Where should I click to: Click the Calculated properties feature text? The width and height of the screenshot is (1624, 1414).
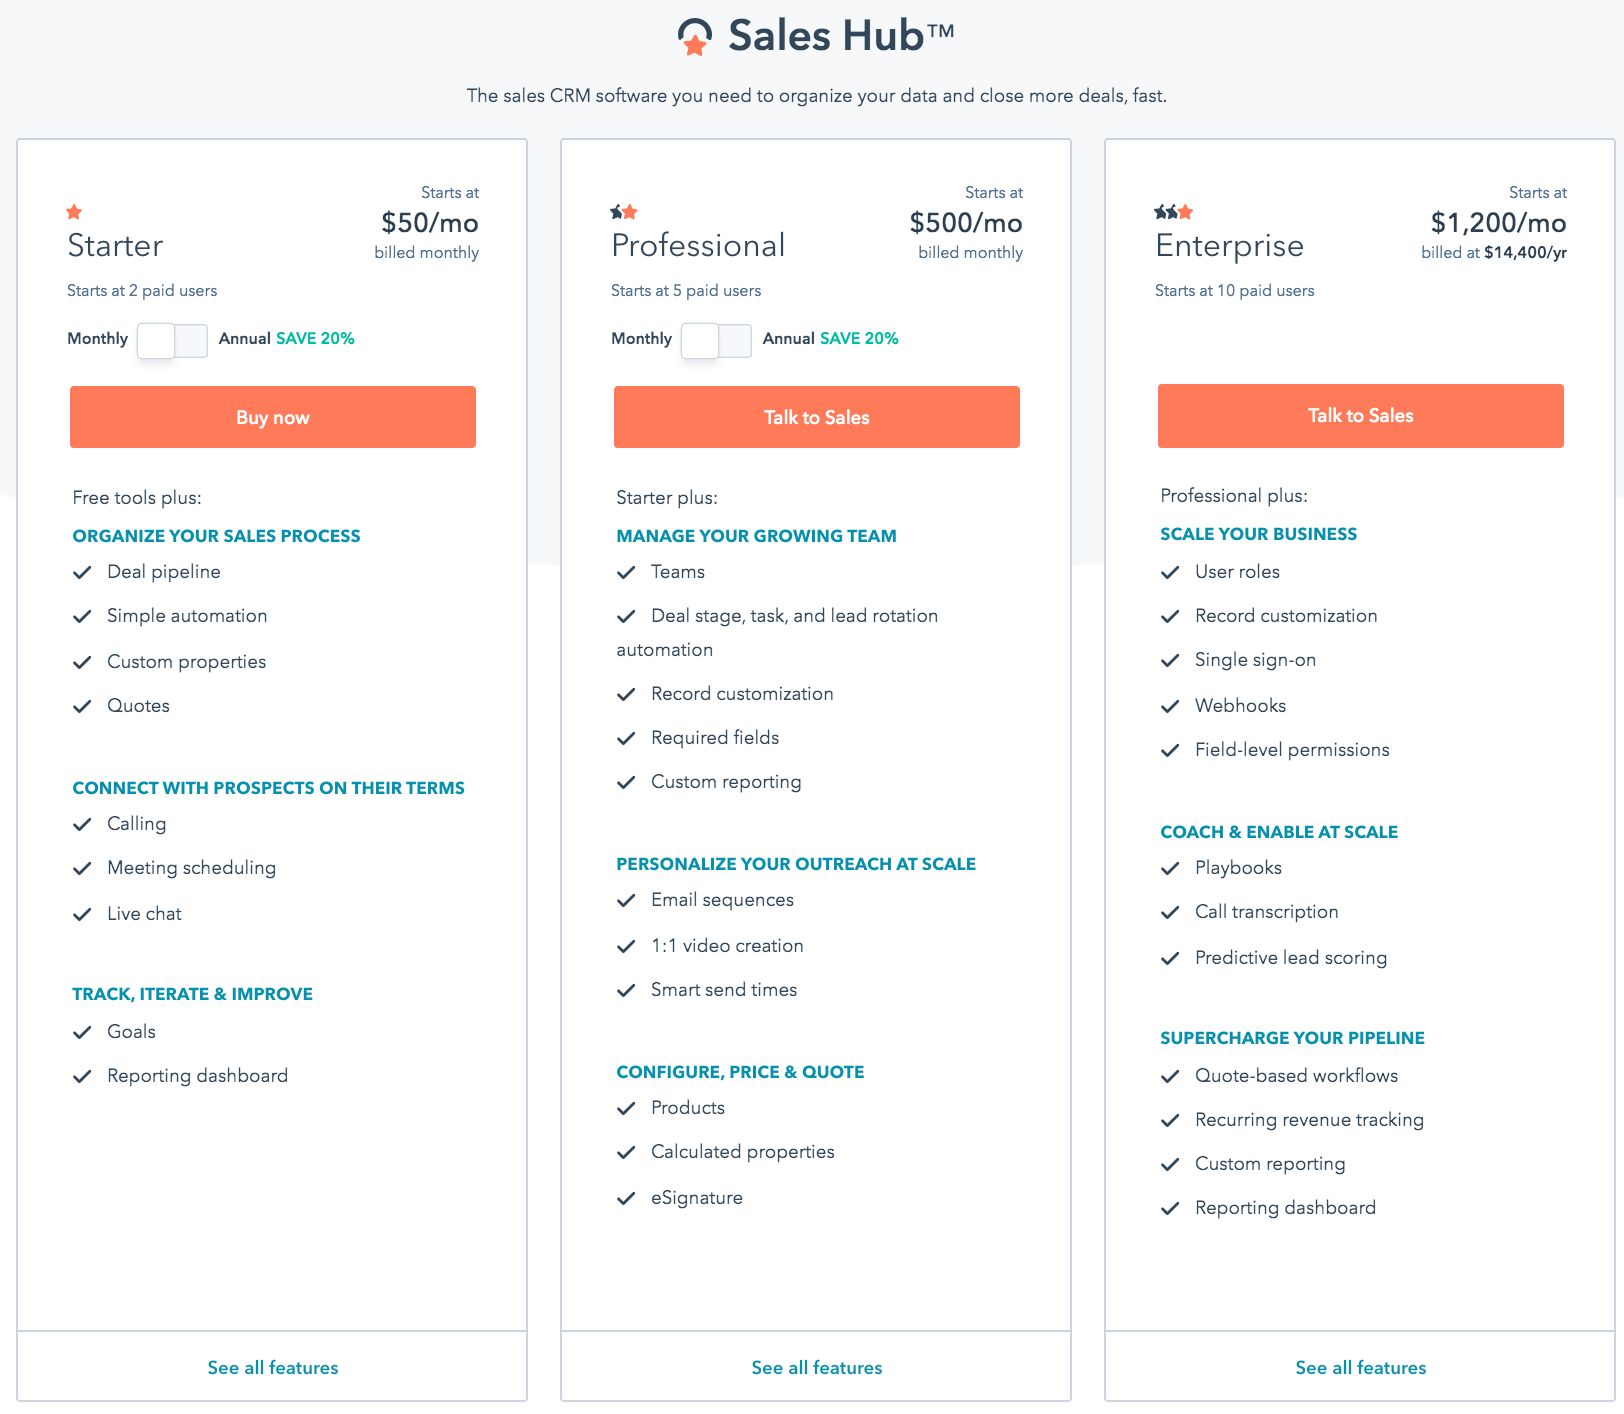[742, 1152]
